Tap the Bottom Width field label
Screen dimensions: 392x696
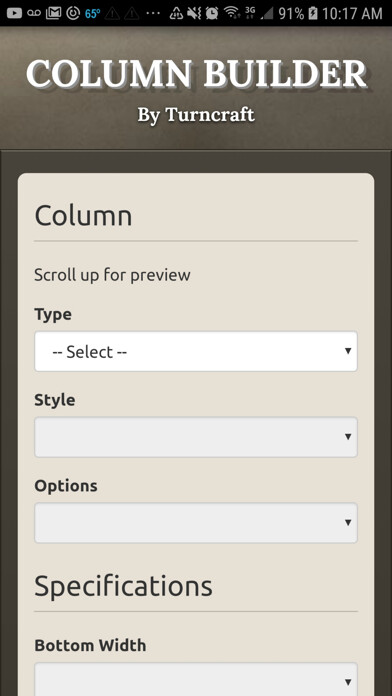(90, 645)
